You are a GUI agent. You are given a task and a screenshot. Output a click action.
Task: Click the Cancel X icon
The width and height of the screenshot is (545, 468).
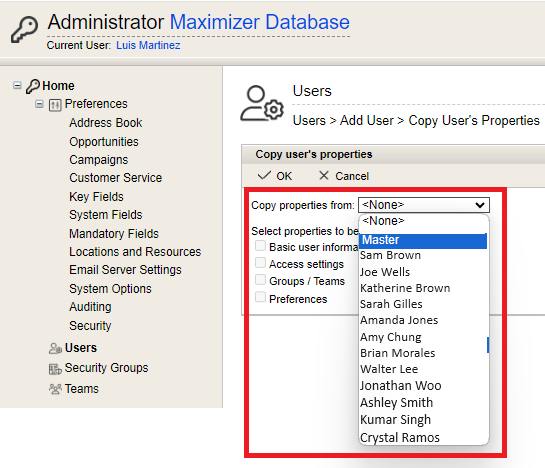point(324,175)
